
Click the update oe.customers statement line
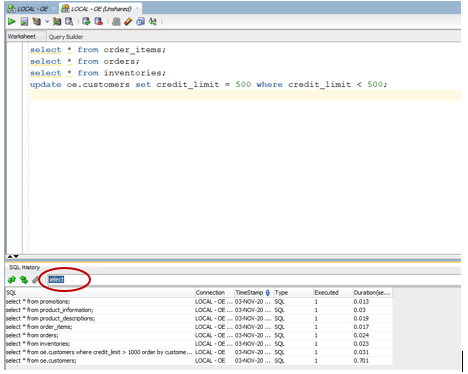[x=208, y=84]
